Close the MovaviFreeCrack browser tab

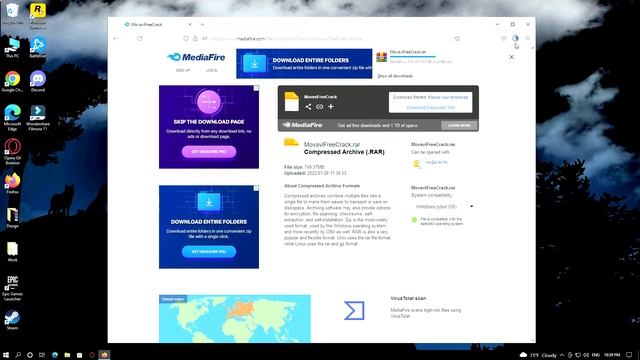tap(190, 24)
